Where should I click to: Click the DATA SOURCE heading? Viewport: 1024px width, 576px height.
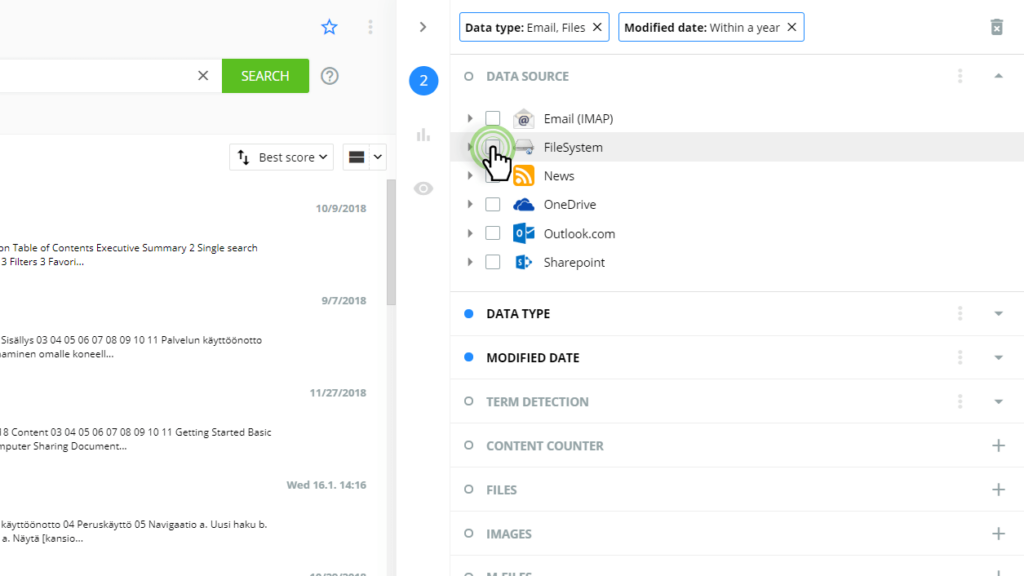point(528,76)
